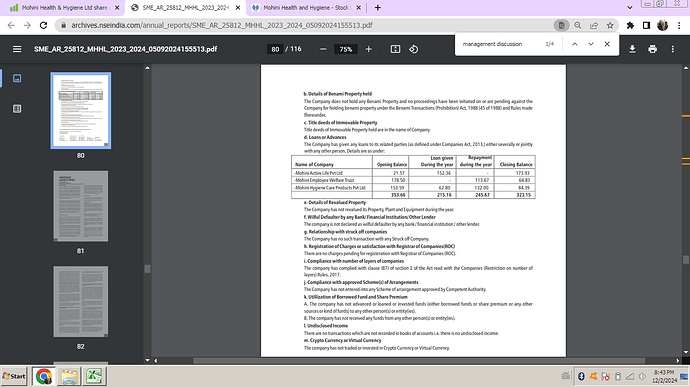Open the Chrome three-dot menu
The image size is (690, 387).
point(679,25)
